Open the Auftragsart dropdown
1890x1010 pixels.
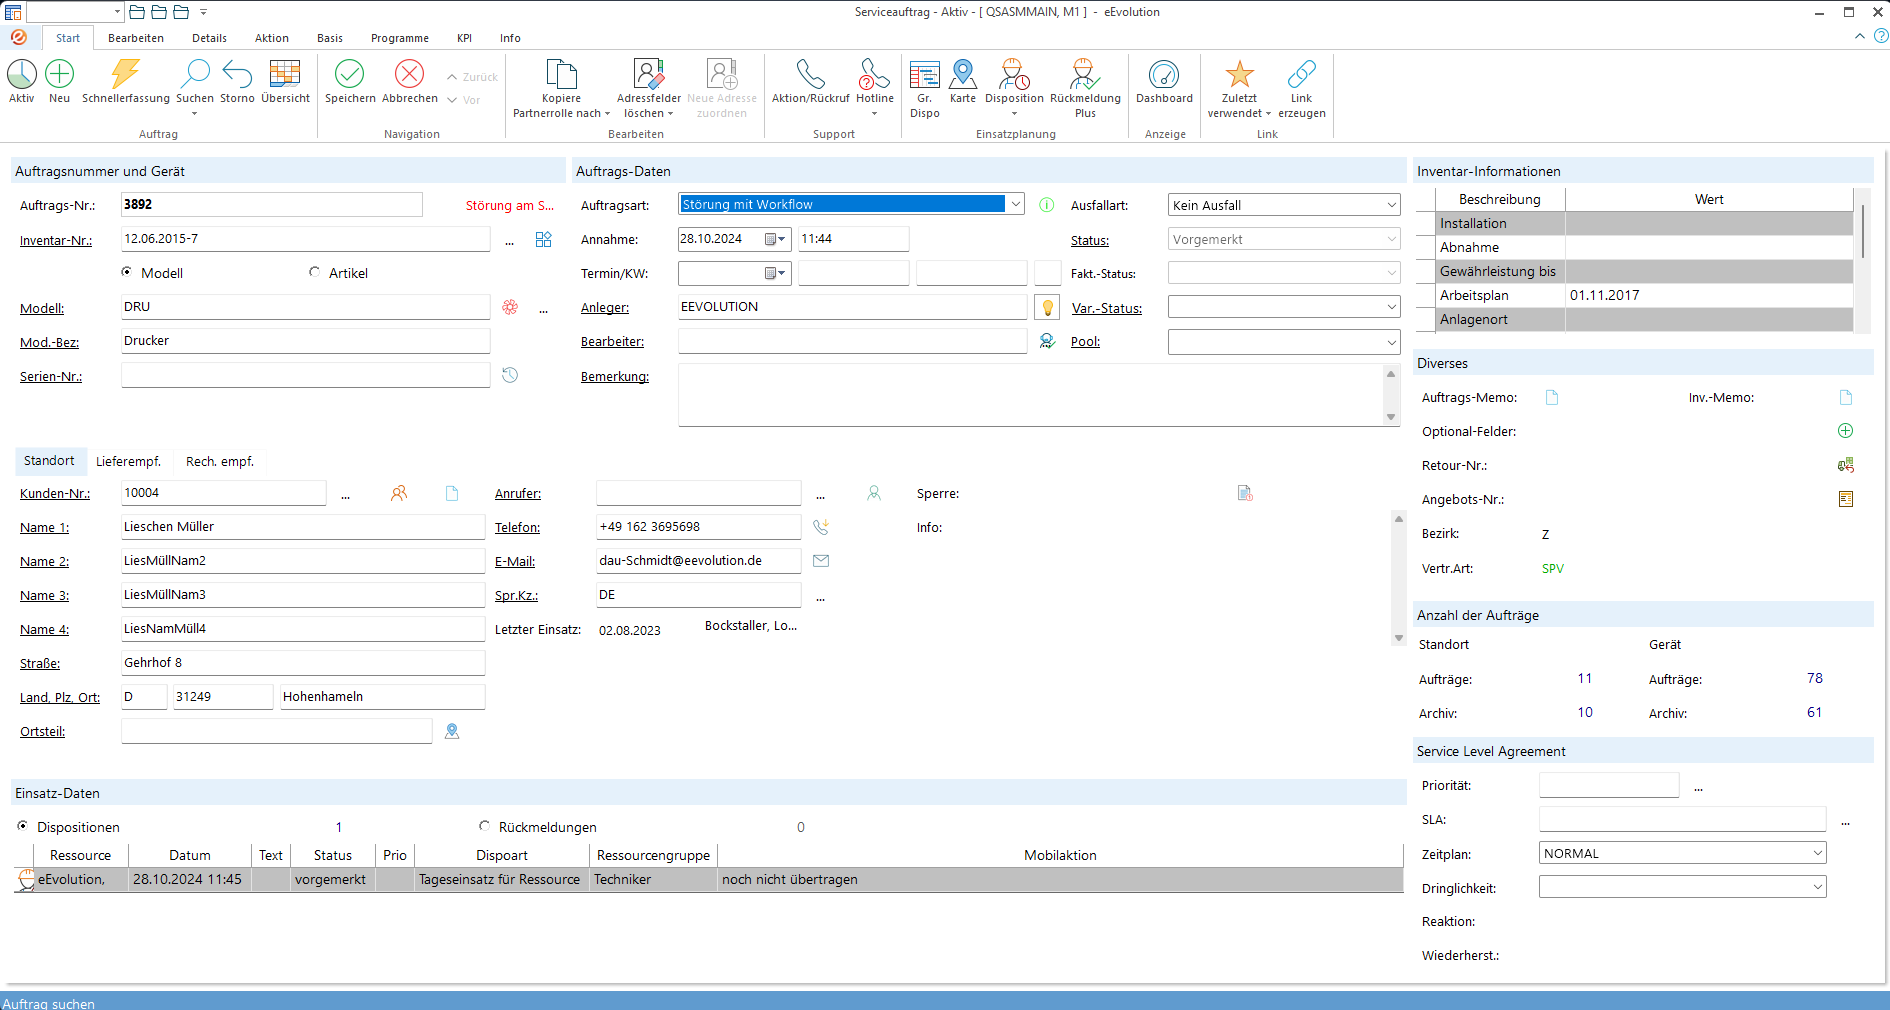pos(1016,204)
